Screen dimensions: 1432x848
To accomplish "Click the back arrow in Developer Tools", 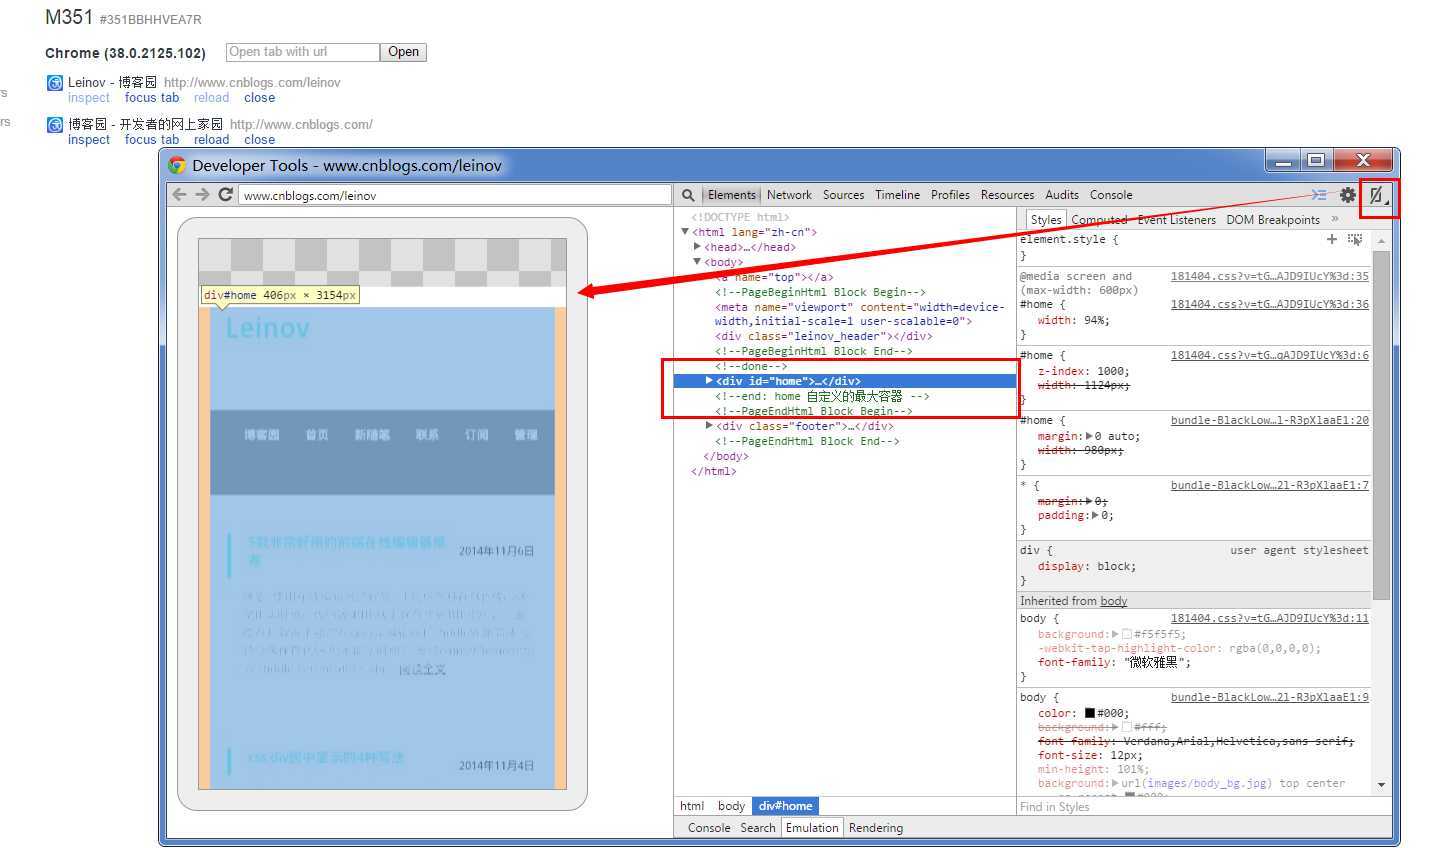I will pos(180,195).
